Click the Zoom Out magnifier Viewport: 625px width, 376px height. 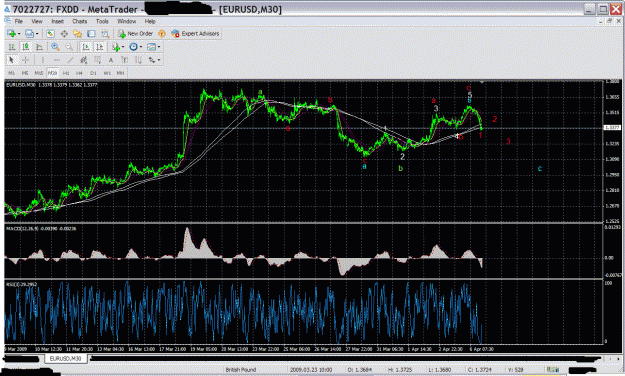coord(69,47)
